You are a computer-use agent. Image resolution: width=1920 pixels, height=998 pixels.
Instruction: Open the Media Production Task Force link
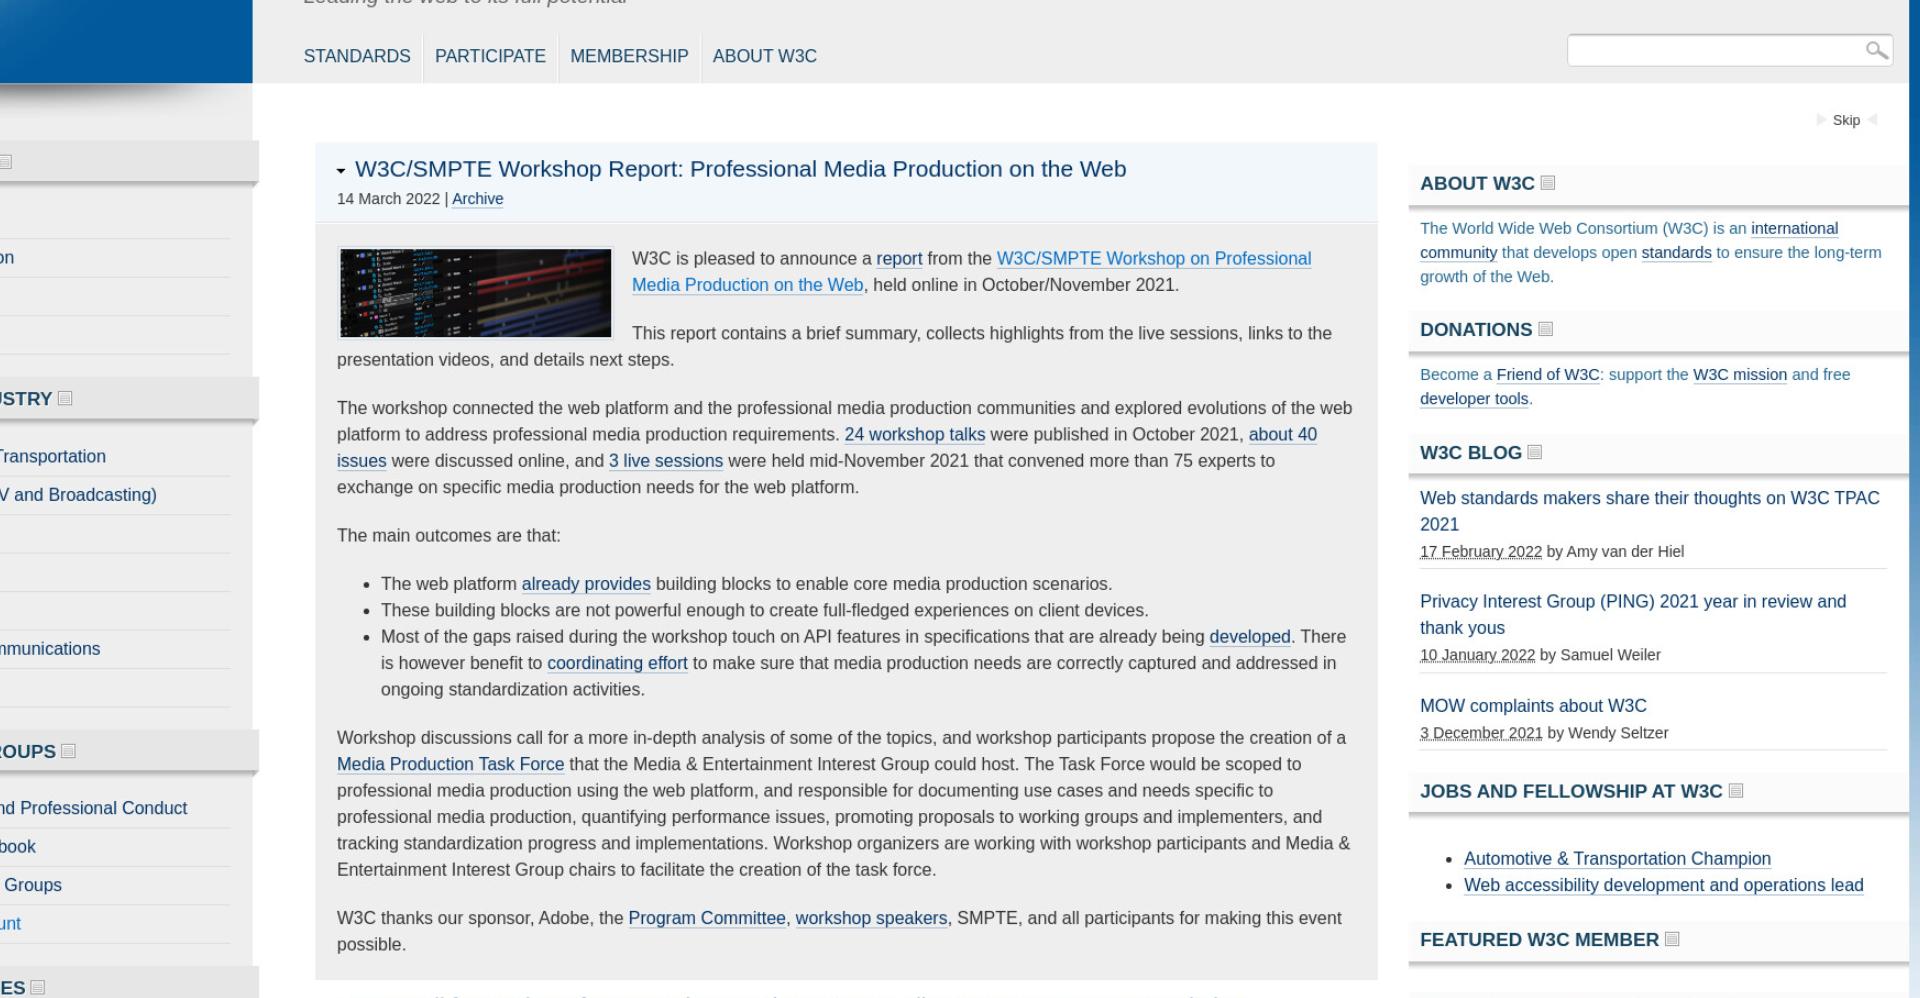[x=450, y=764]
